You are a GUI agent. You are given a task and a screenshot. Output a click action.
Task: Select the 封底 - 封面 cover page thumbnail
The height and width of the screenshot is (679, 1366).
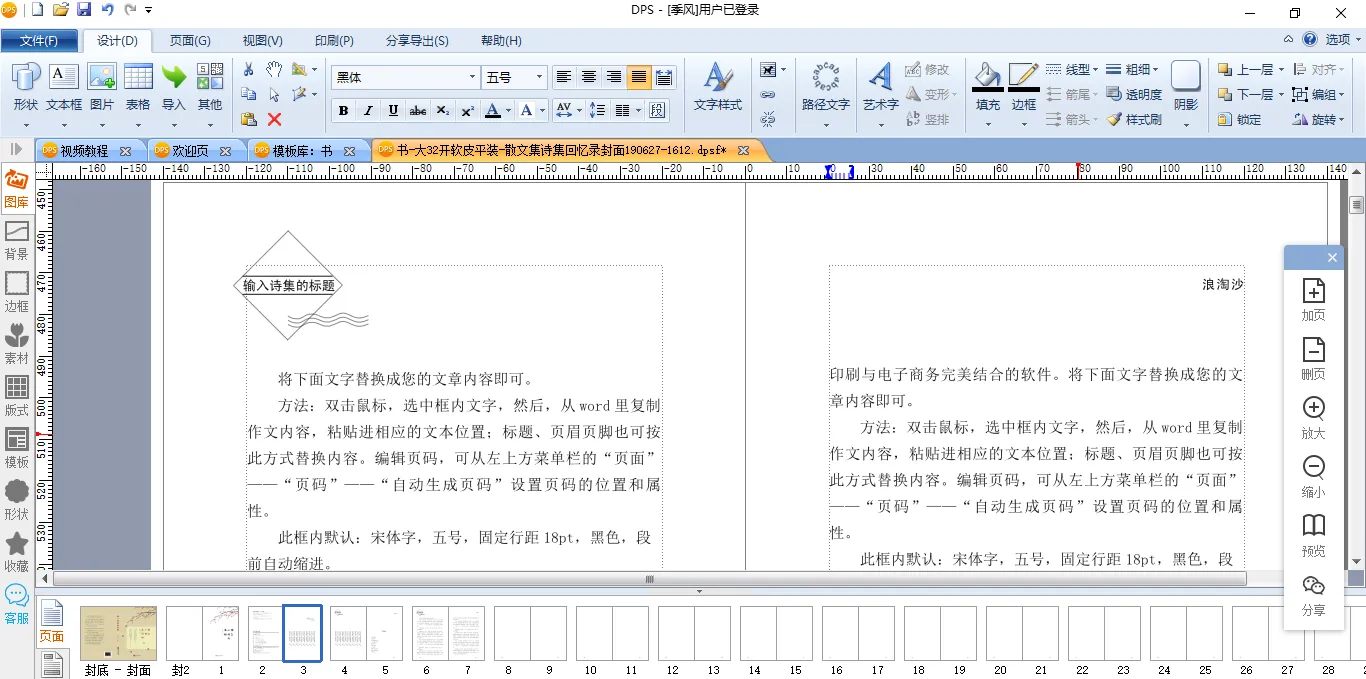(x=118, y=633)
